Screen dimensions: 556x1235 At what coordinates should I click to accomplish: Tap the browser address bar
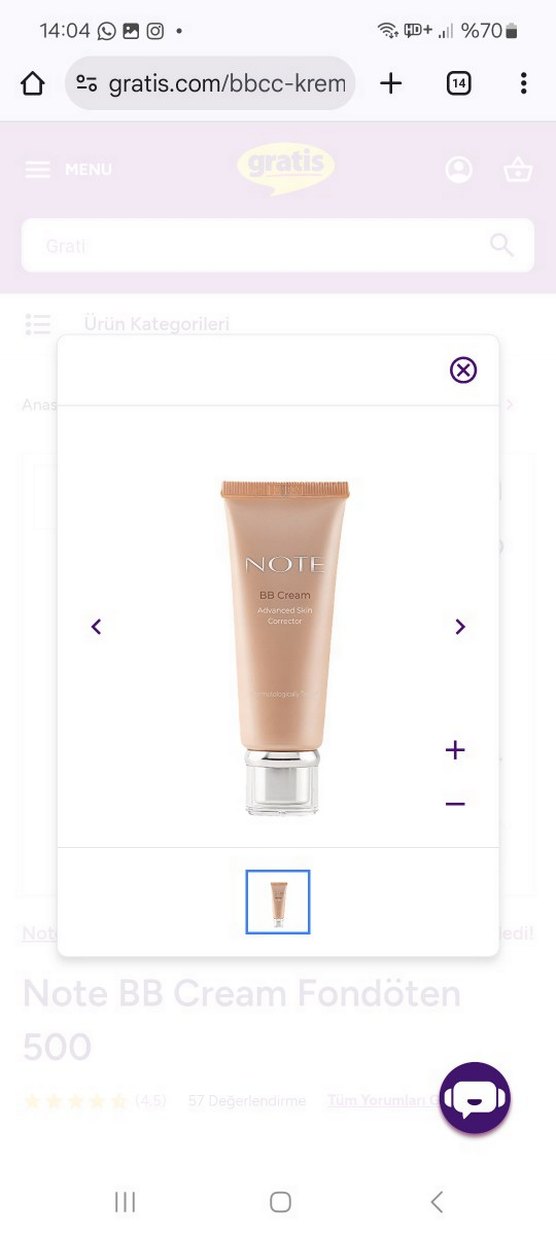[x=210, y=84]
